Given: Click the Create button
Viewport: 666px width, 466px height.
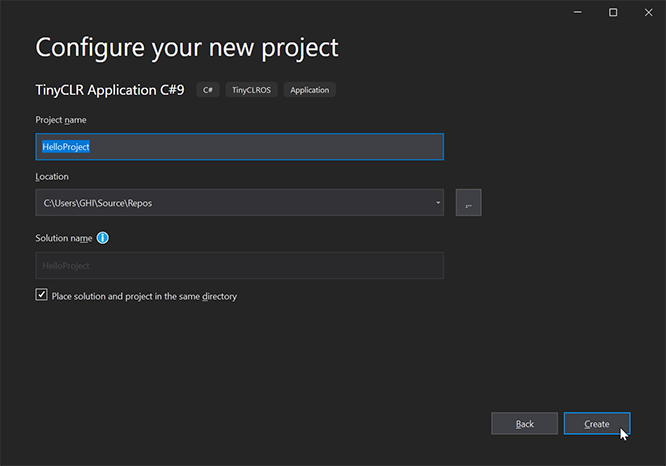Looking at the screenshot, I should coord(597,424).
